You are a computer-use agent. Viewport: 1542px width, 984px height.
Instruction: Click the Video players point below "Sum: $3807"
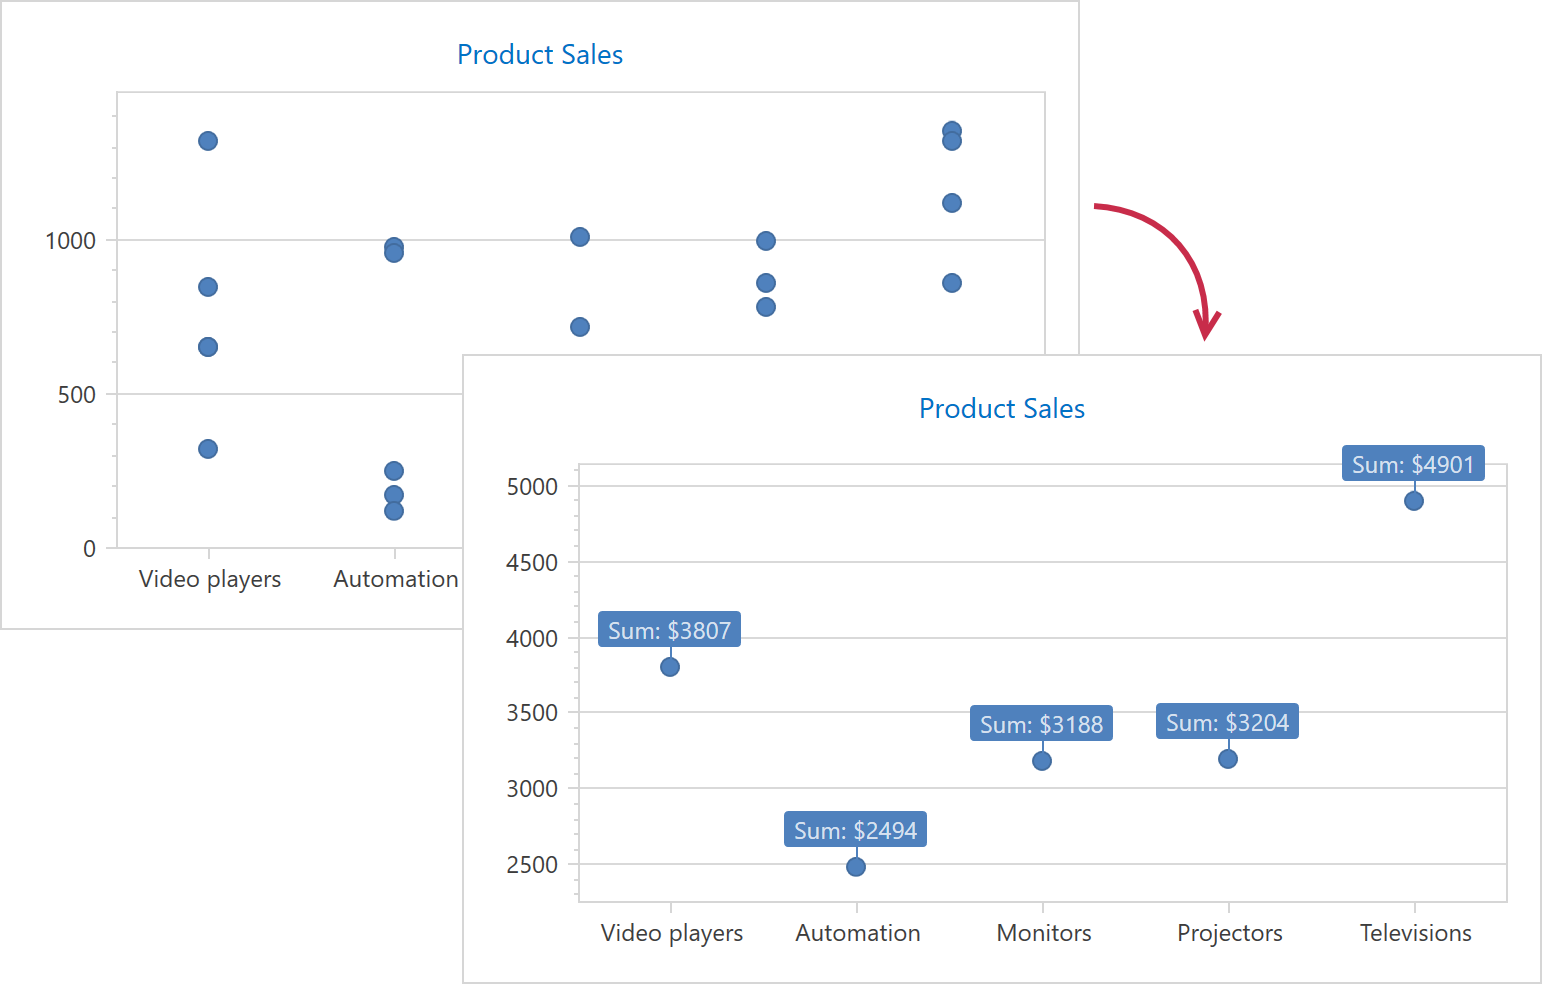tap(670, 667)
